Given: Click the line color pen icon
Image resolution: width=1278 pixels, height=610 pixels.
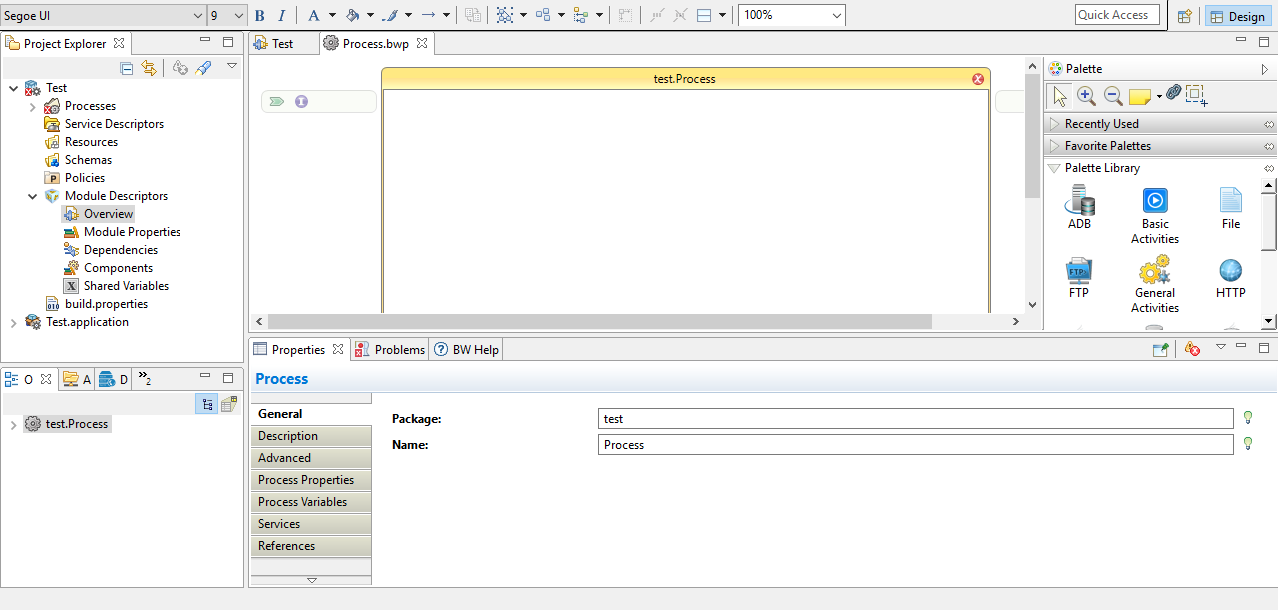Looking at the screenshot, I should 391,15.
